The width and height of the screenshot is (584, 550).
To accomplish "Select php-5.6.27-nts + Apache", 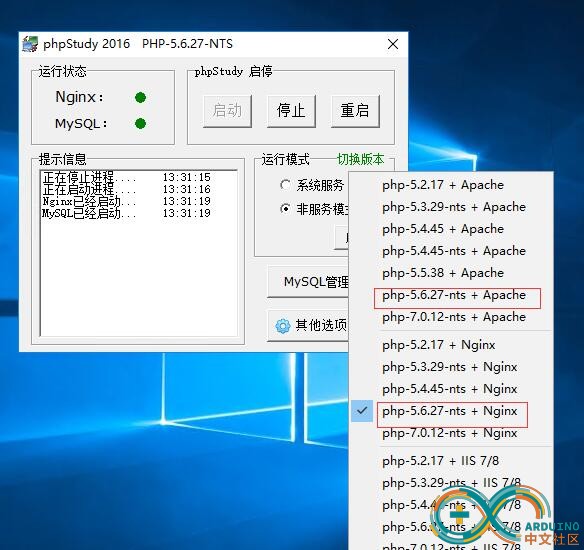I will tap(451, 295).
